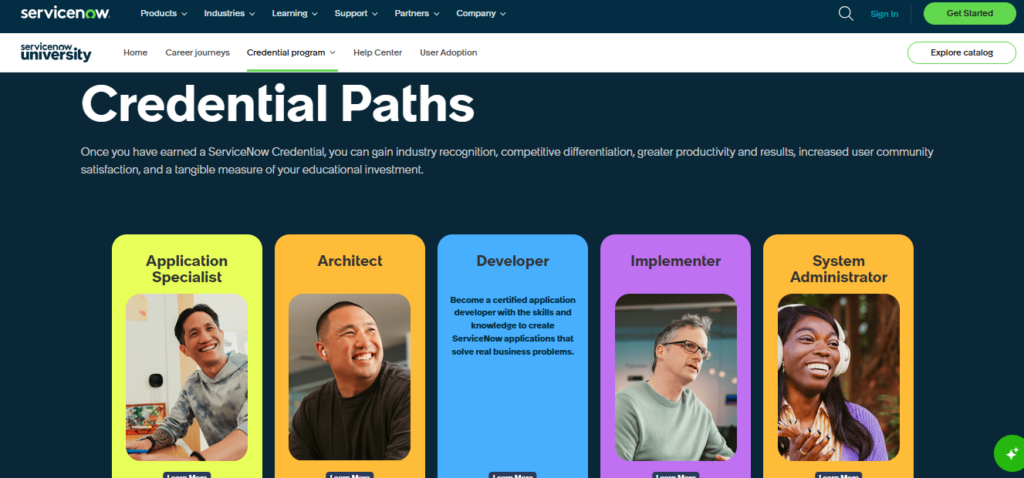The image size is (1024, 478).
Task: Select the Application Specialist card photo
Action: pos(187,377)
